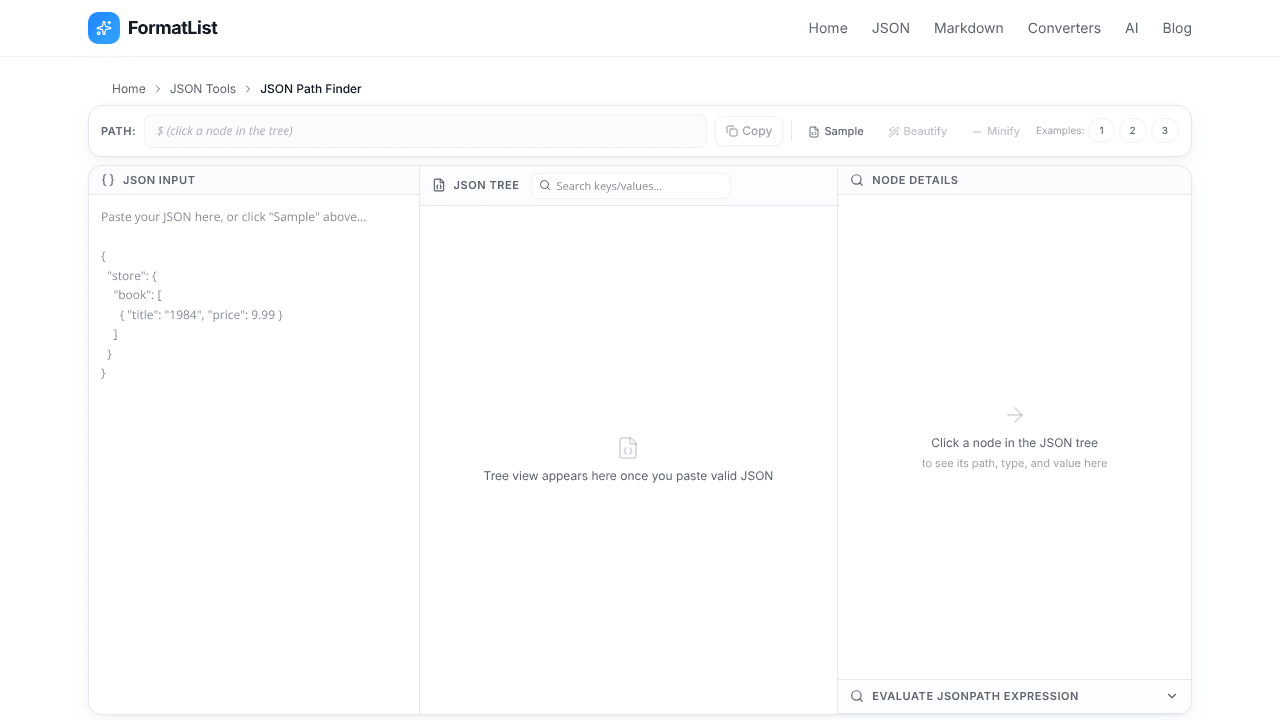Follow the JSON Tools breadcrumb link

tap(203, 89)
